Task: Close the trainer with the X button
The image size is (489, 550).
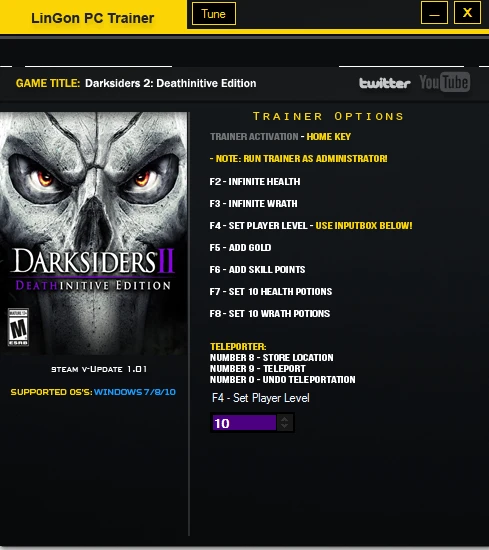Action: pos(467,13)
